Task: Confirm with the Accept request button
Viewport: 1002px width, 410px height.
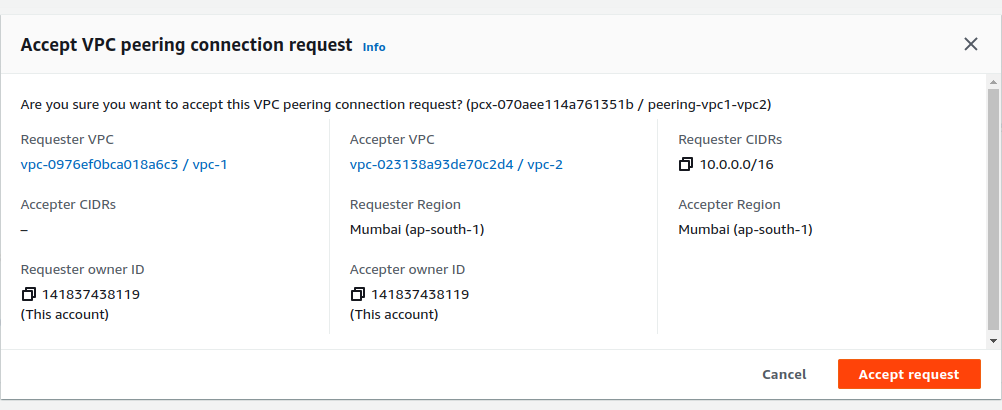Action: [909, 374]
